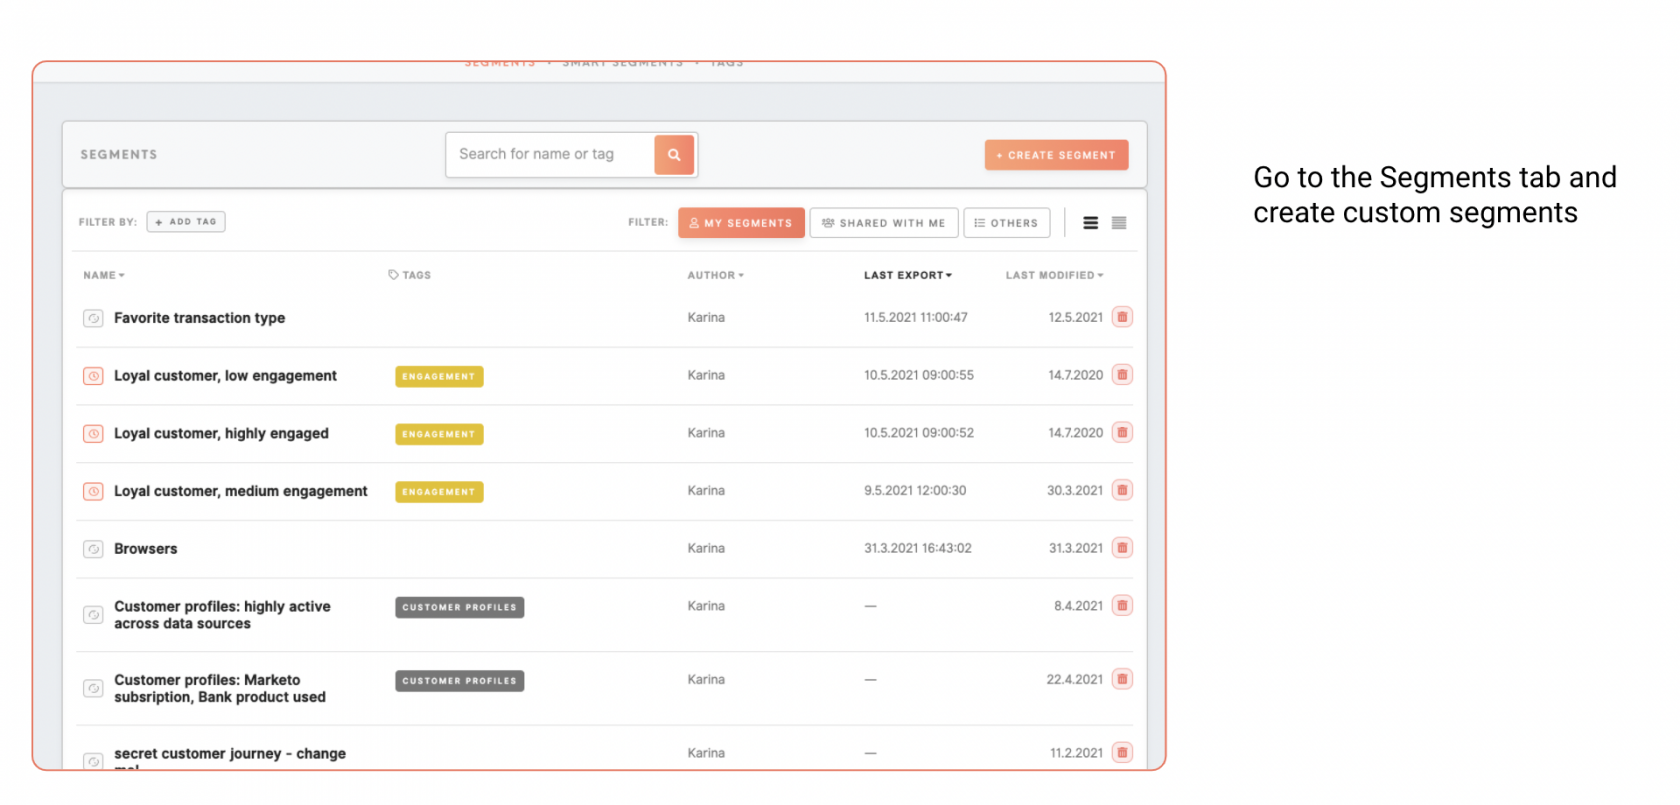This screenshot has height=805, width=1680.
Task: Switch to the compact list view icon
Action: pyautogui.click(x=1119, y=223)
